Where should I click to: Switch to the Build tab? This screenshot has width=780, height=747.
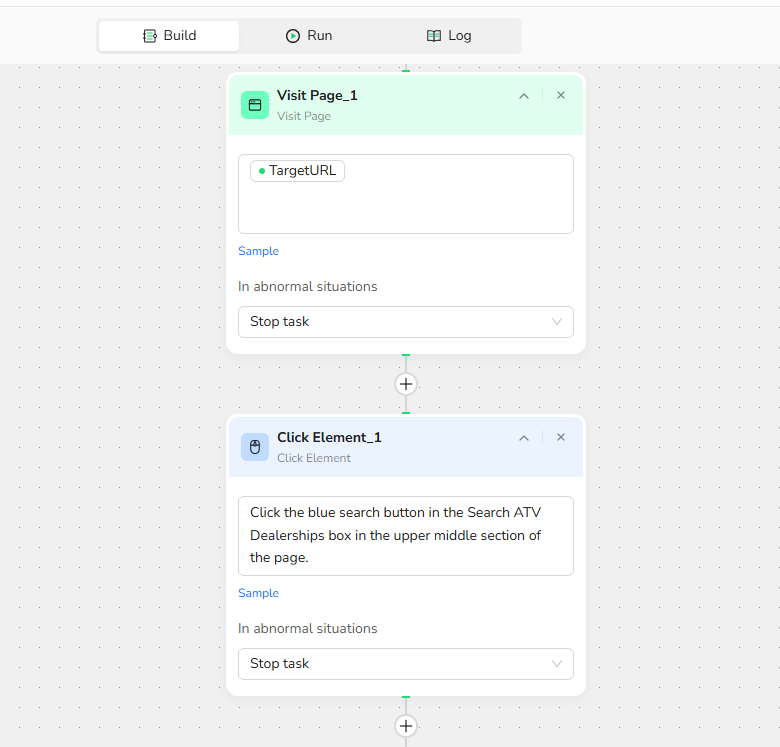click(169, 36)
